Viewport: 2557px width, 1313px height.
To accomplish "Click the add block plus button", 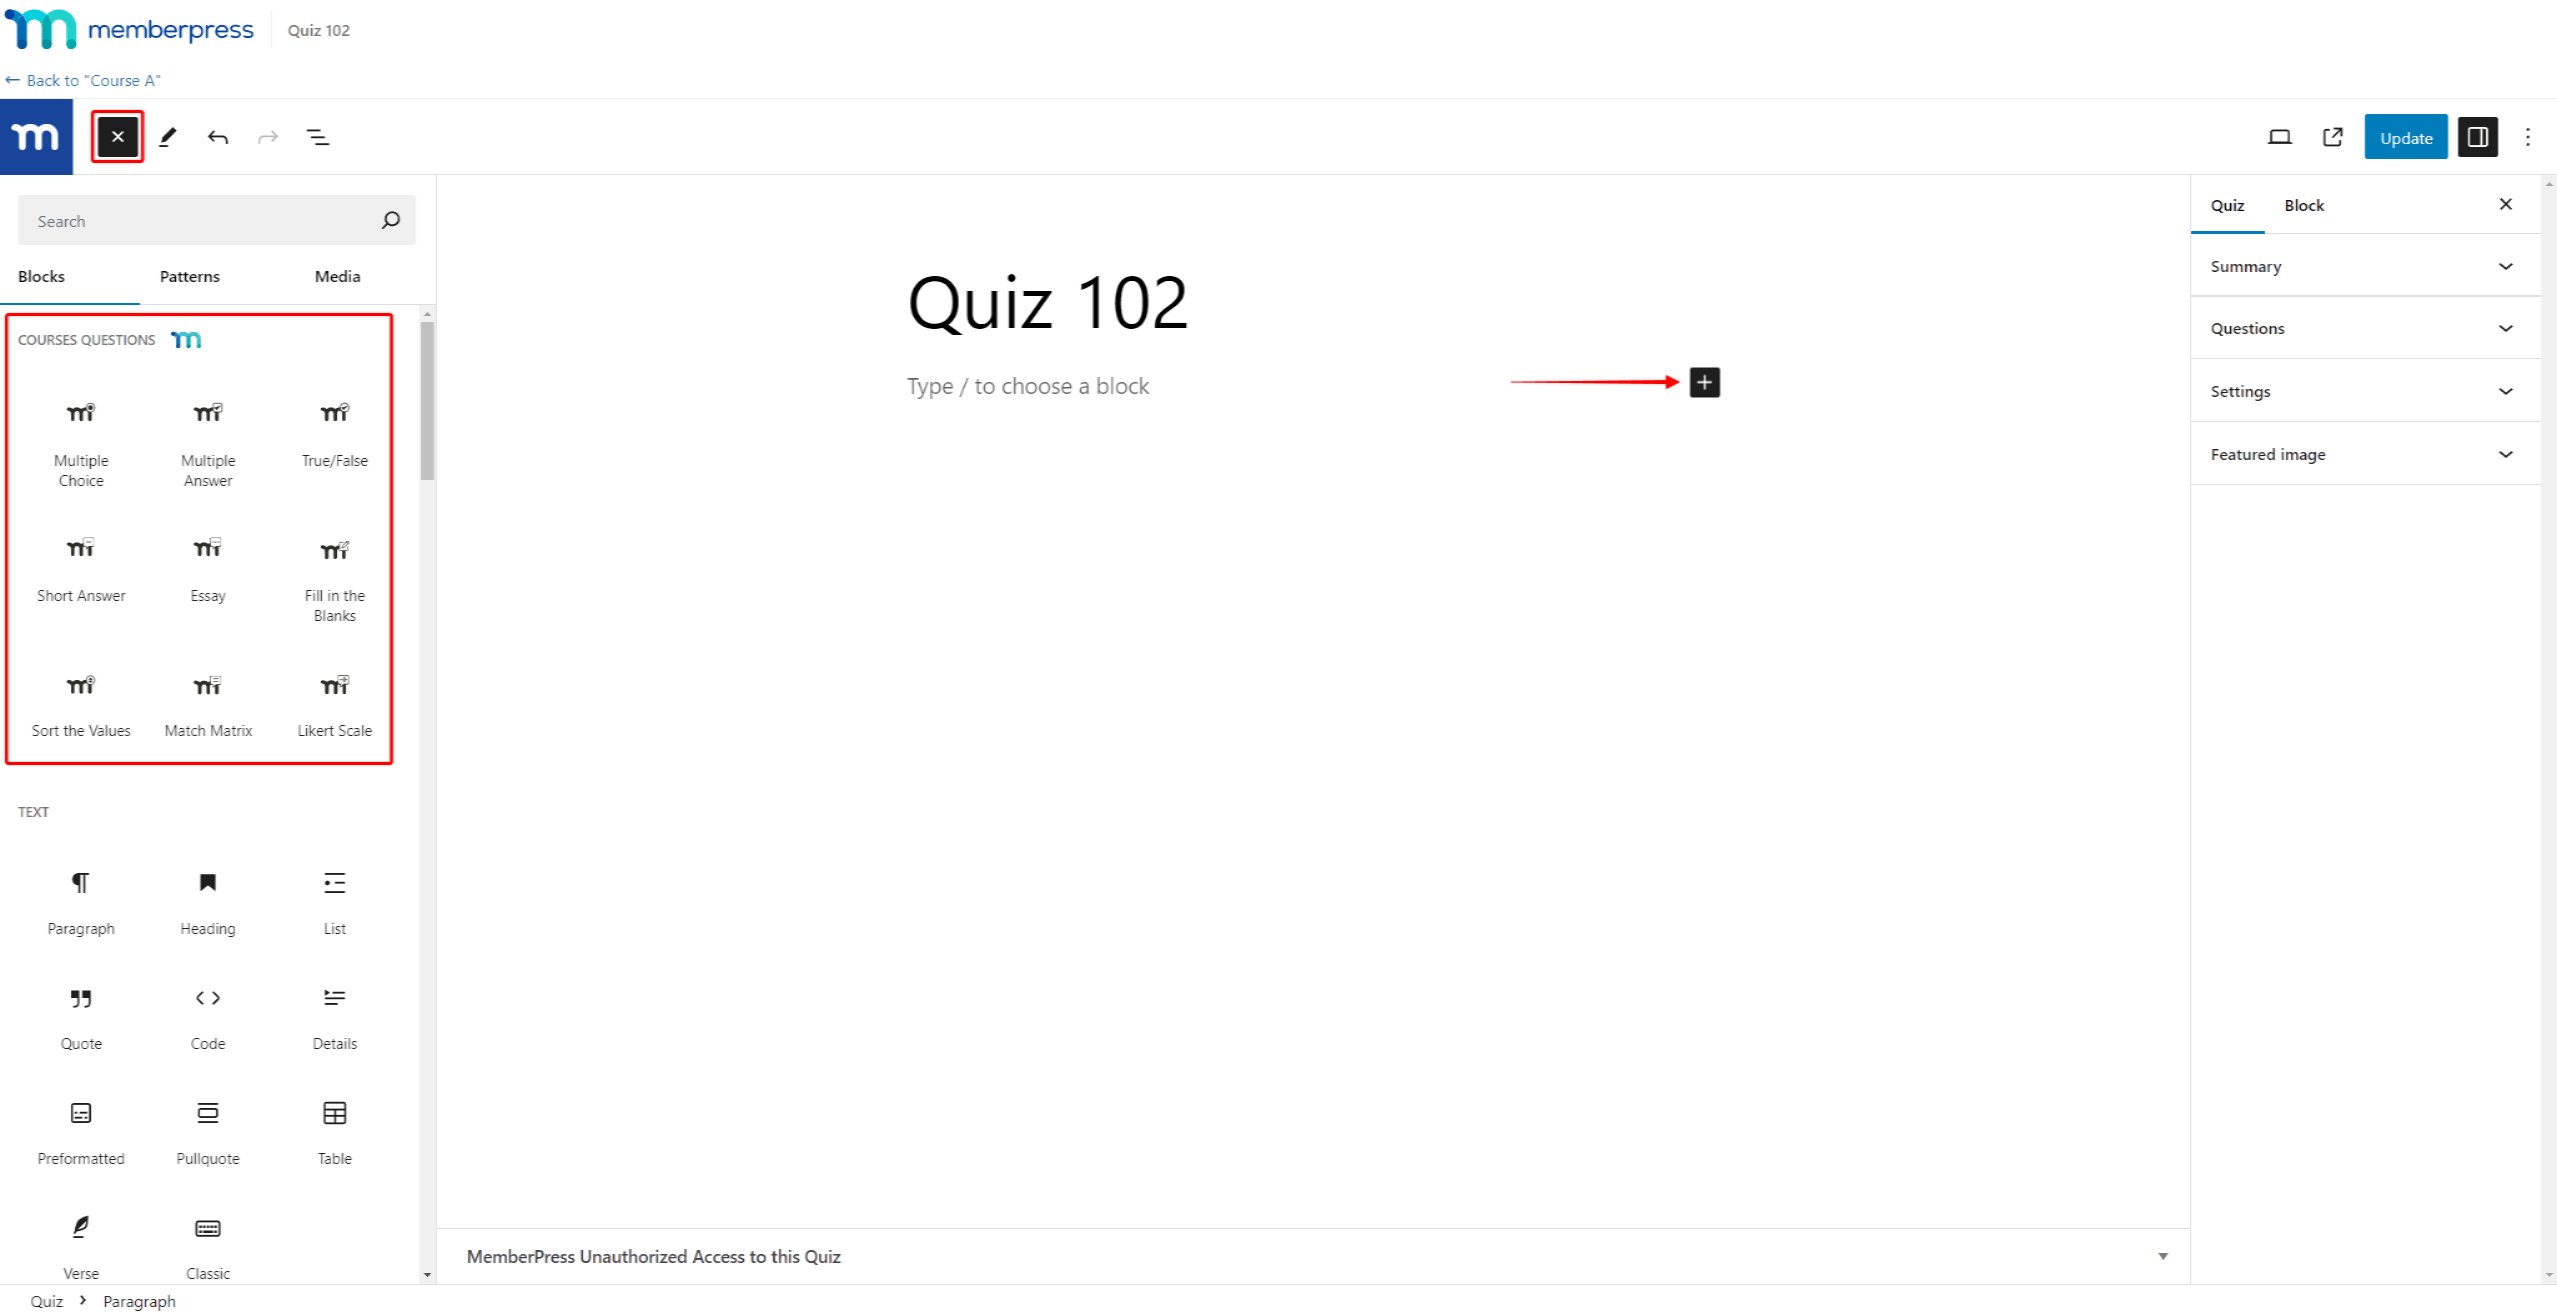I will pos(1706,382).
